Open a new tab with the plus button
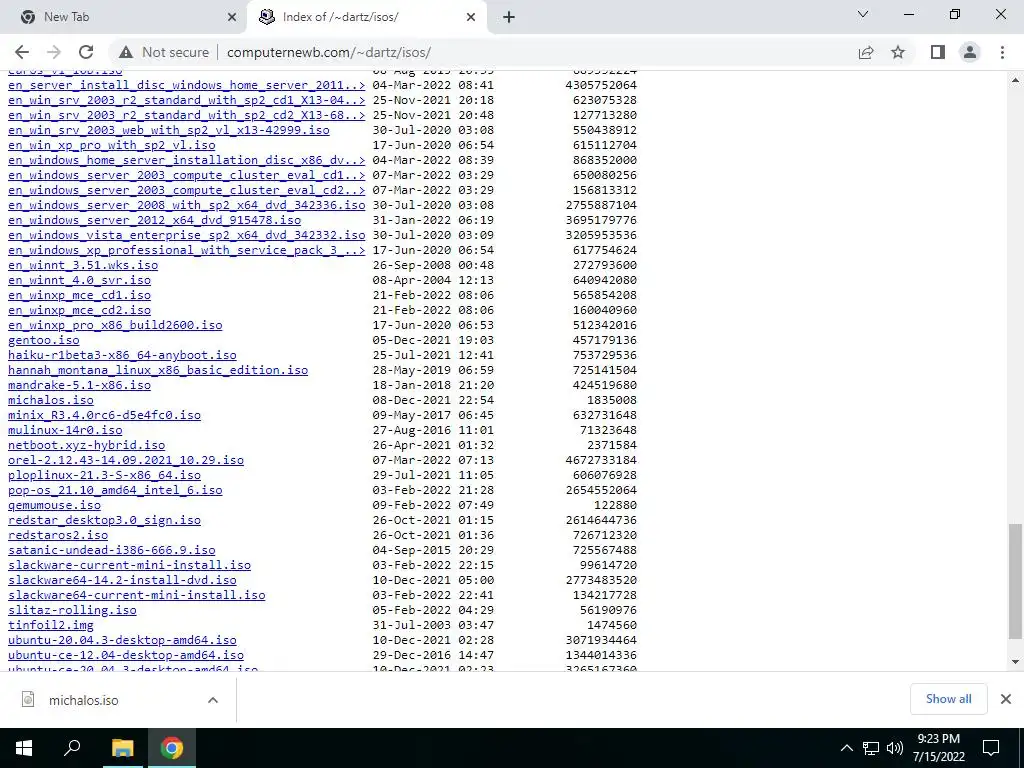This screenshot has width=1024, height=768. point(509,18)
